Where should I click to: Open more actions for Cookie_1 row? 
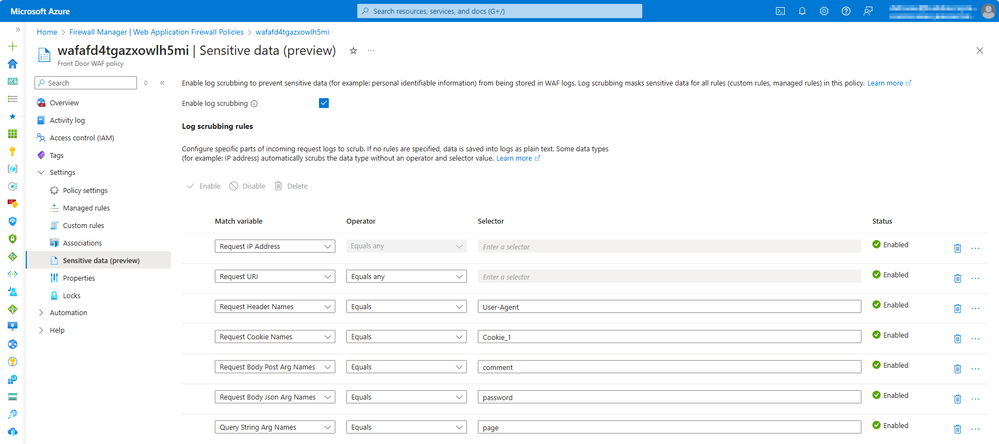pyautogui.click(x=975, y=338)
